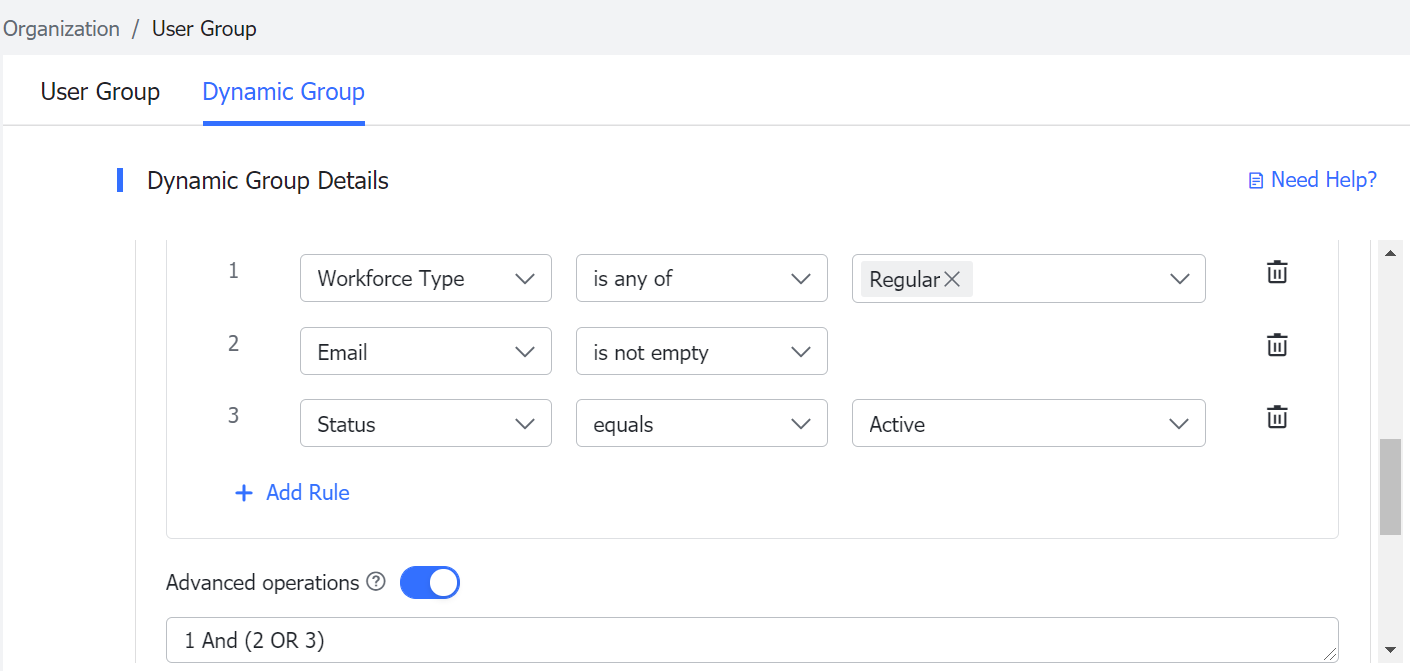This screenshot has width=1410, height=671.
Task: Switch to the User Group tab
Action: [x=100, y=91]
